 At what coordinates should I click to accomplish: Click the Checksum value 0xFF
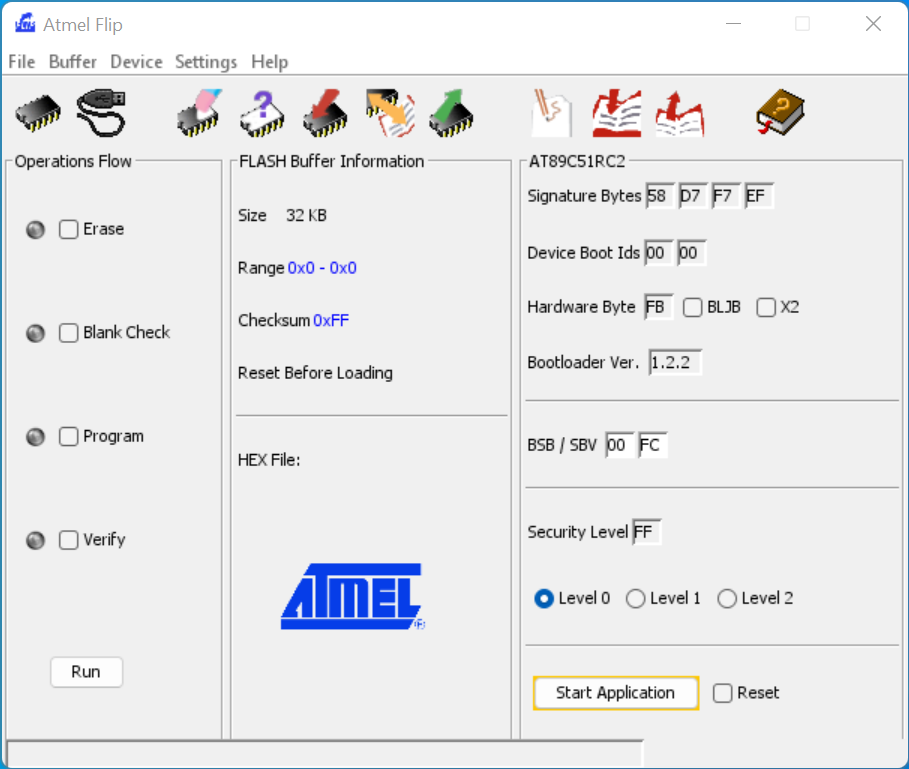tap(331, 320)
